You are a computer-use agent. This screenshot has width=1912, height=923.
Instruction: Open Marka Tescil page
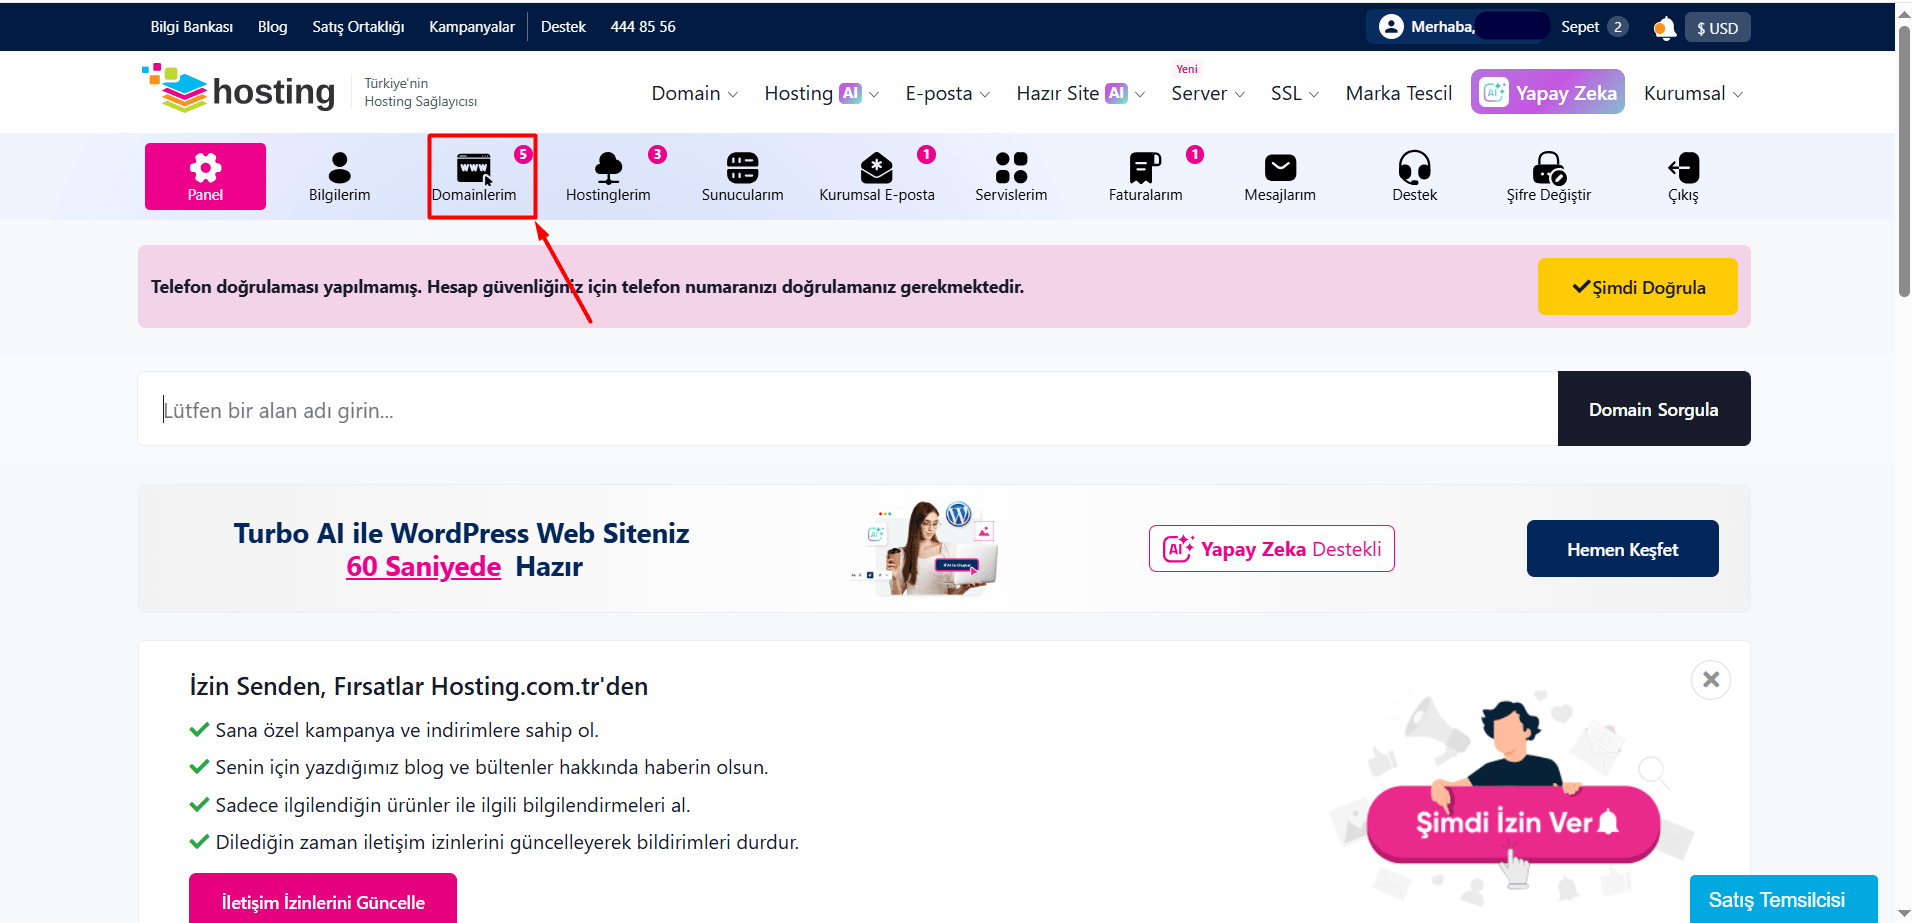pos(1398,93)
